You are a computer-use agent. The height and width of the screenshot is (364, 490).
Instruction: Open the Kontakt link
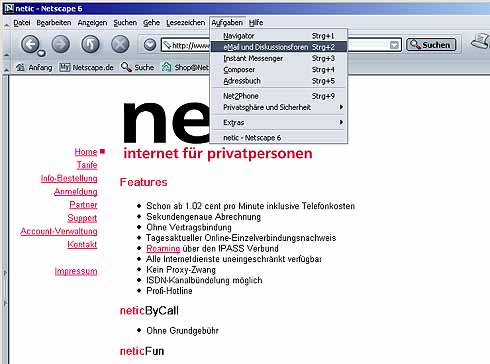[82, 244]
